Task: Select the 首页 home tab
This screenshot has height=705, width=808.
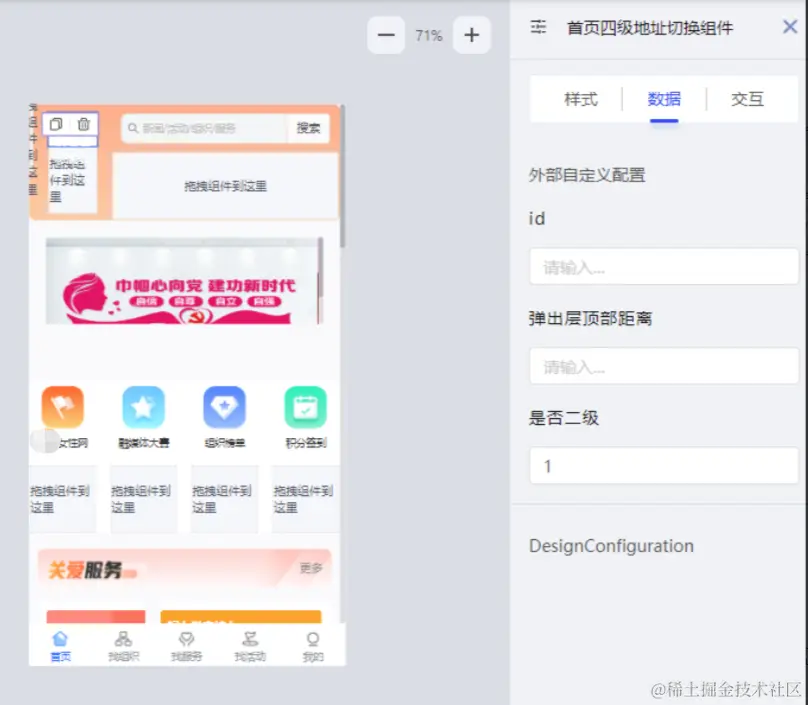Action: pos(60,642)
